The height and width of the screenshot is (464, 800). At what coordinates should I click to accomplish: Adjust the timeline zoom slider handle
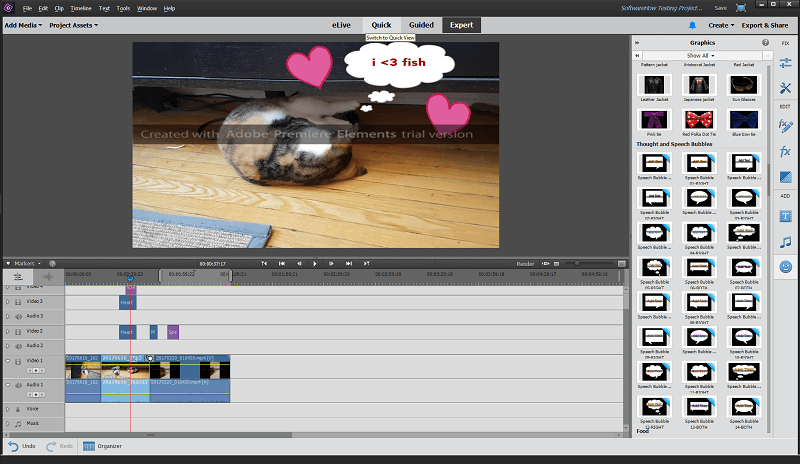coord(577,264)
